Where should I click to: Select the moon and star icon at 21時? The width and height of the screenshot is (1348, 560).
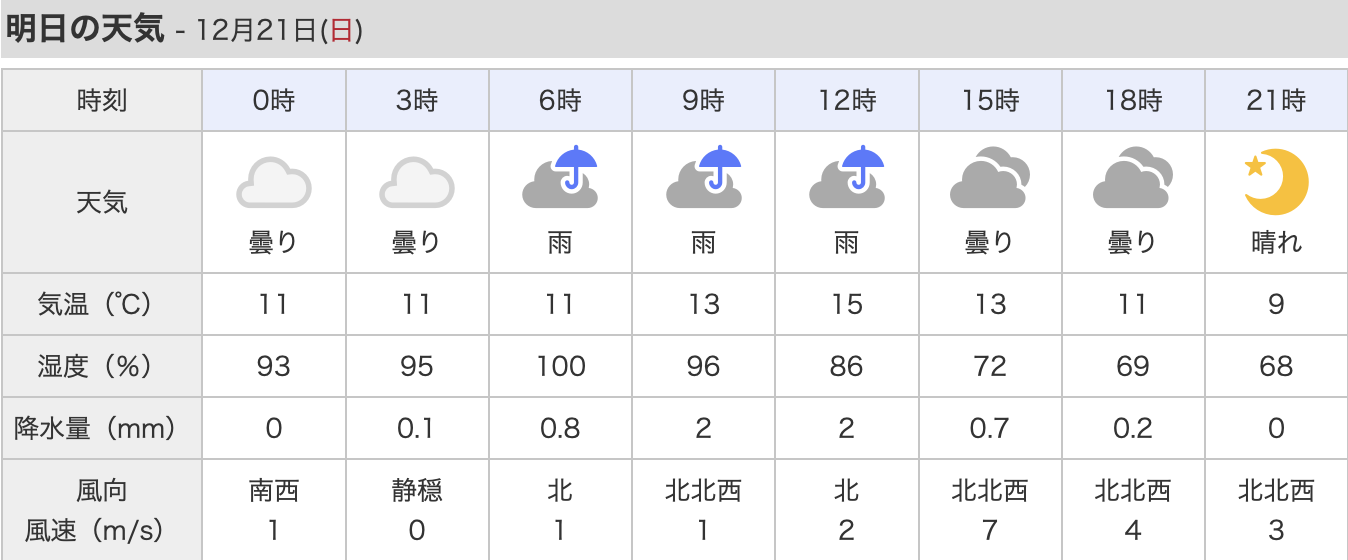1276,182
